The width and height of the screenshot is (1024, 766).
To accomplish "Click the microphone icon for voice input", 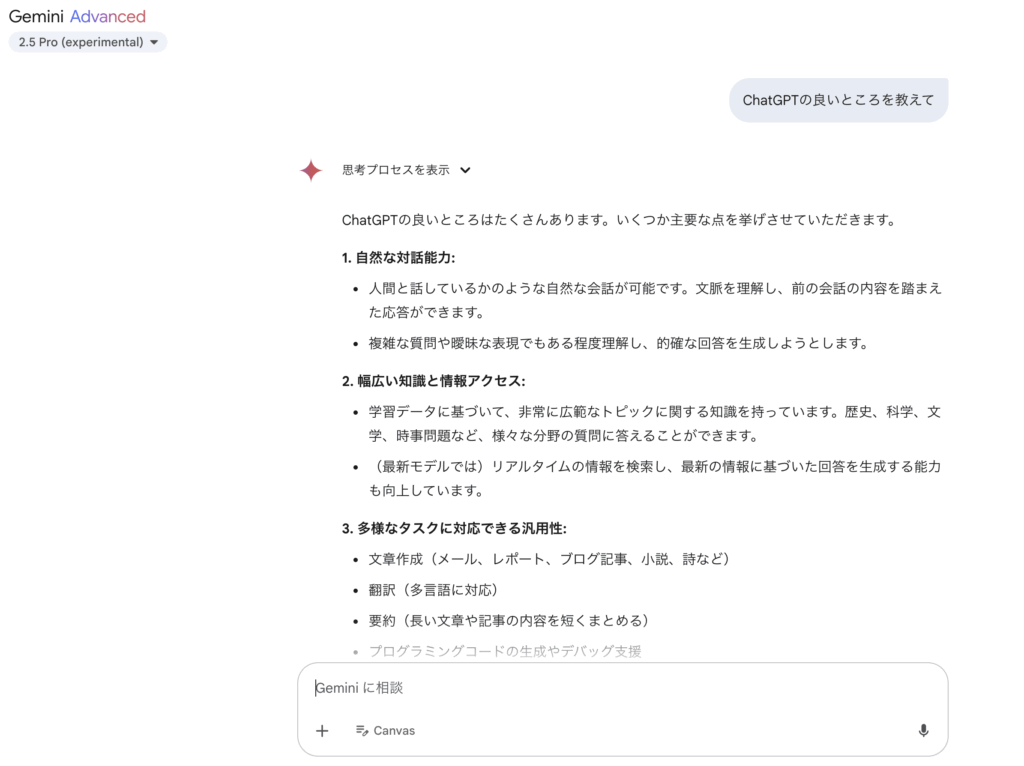I will click(923, 730).
